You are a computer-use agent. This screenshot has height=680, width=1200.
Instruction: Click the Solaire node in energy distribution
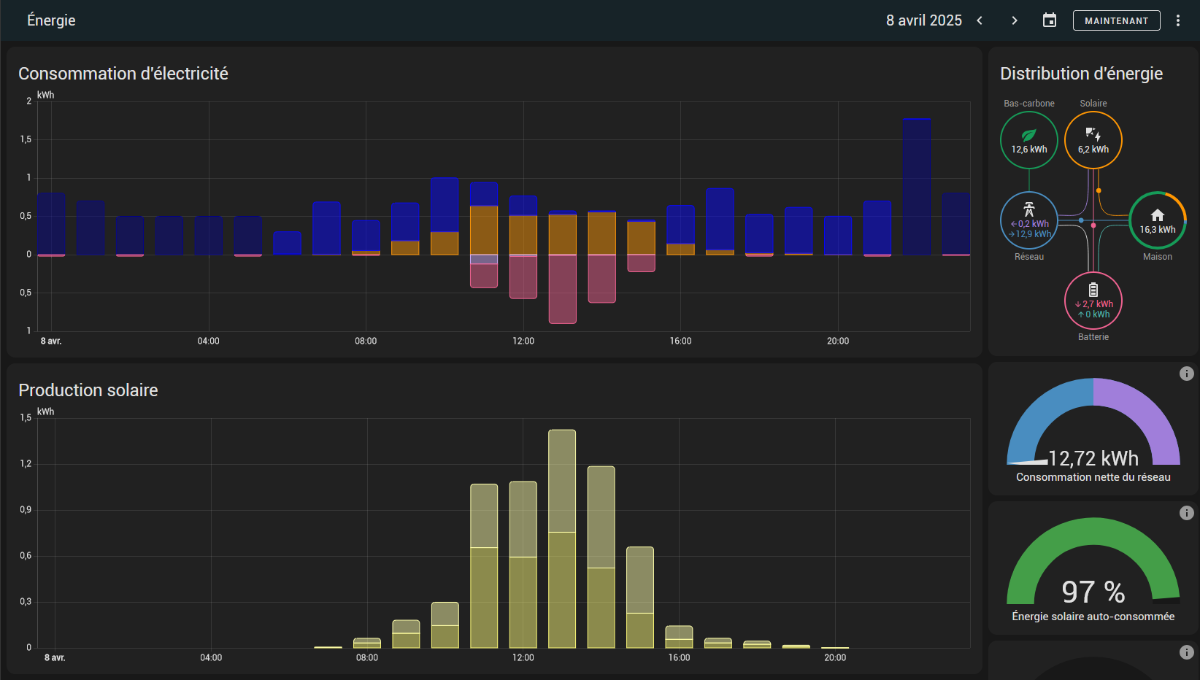coord(1093,139)
